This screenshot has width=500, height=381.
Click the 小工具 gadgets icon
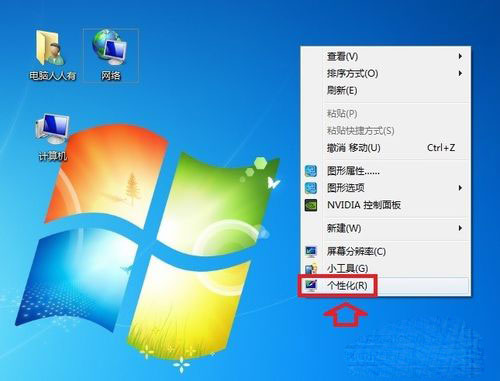[x=311, y=268]
